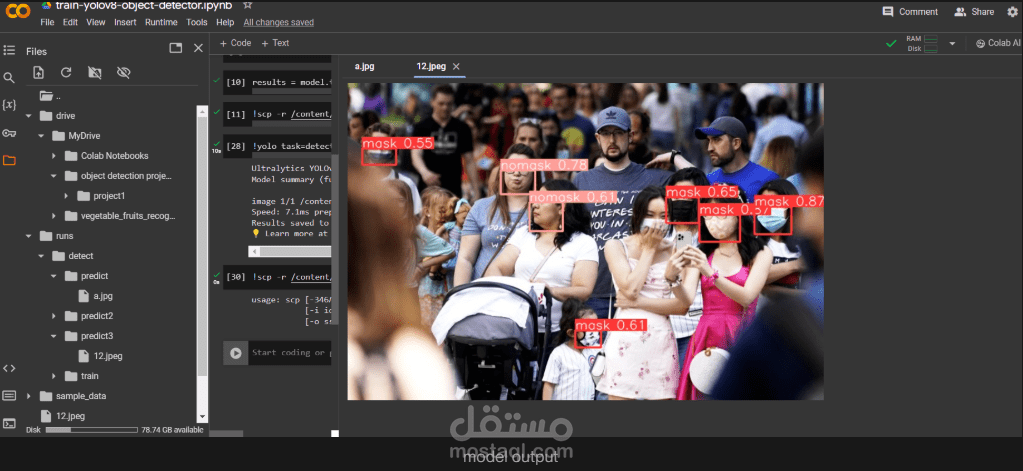Open the Help menu
The image size is (1023, 471).
[225, 22]
